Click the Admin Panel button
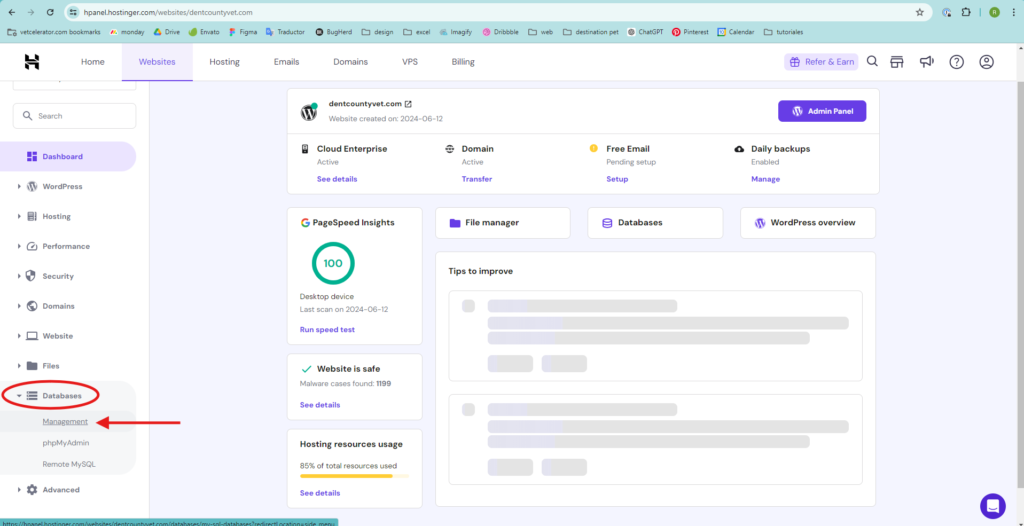Viewport: 1024px width, 526px height. point(822,111)
